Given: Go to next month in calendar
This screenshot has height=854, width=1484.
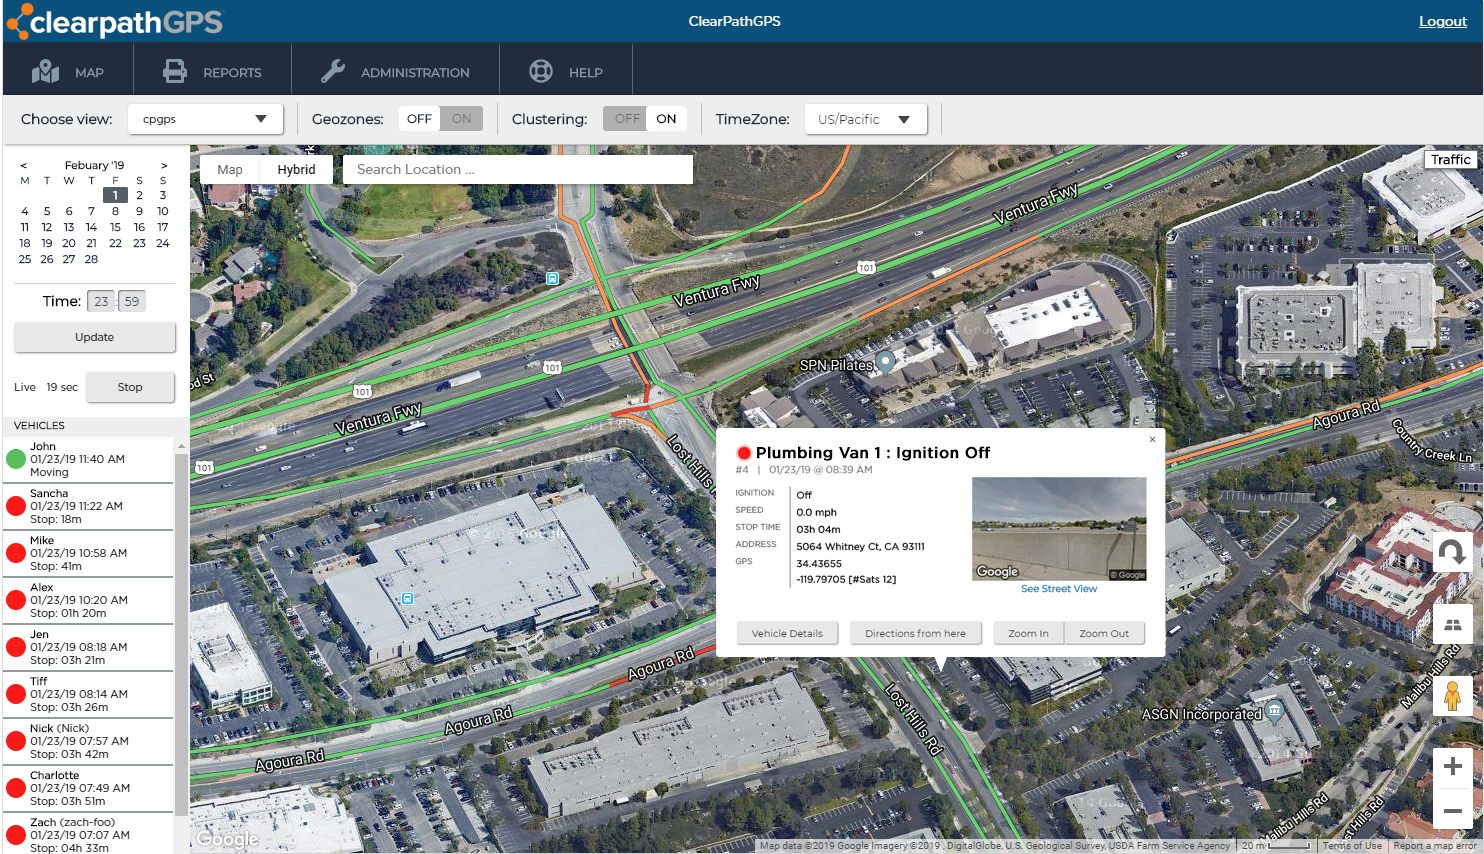Looking at the screenshot, I should point(164,165).
